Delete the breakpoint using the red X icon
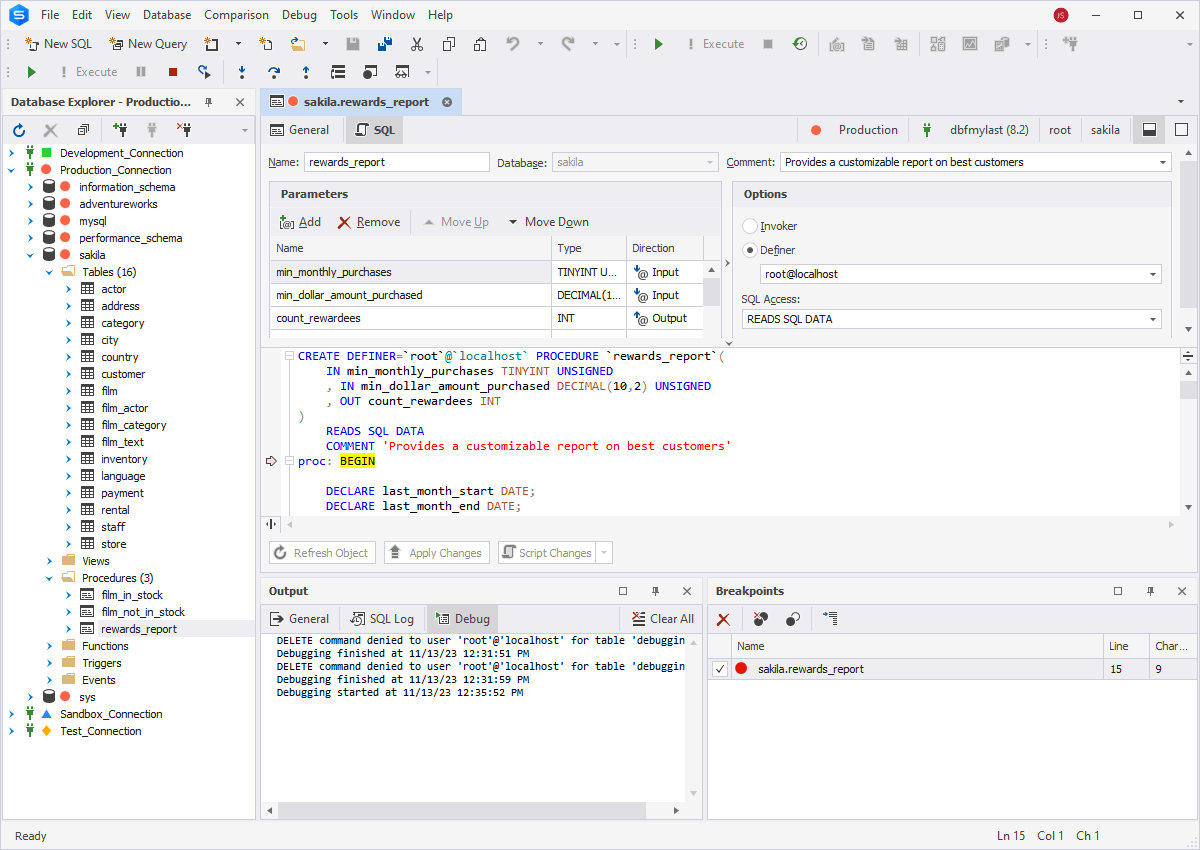1200x850 pixels. [723, 619]
